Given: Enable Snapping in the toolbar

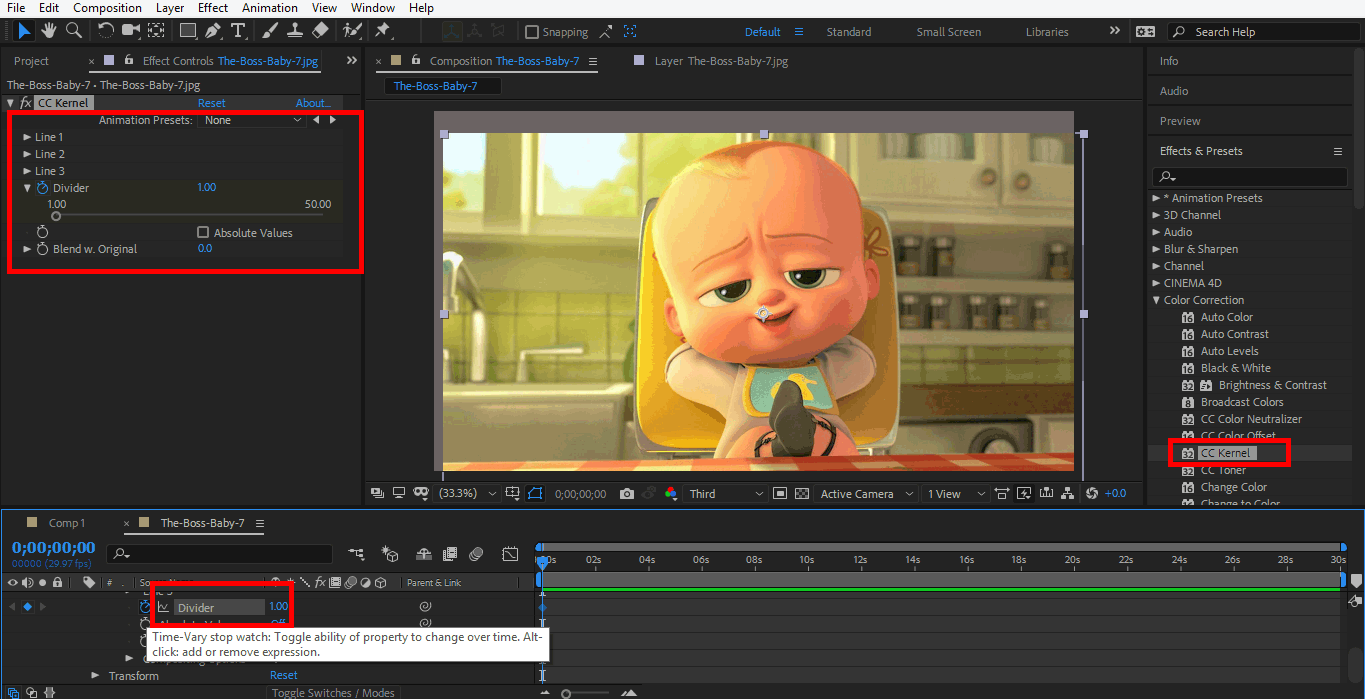Looking at the screenshot, I should pos(531,31).
